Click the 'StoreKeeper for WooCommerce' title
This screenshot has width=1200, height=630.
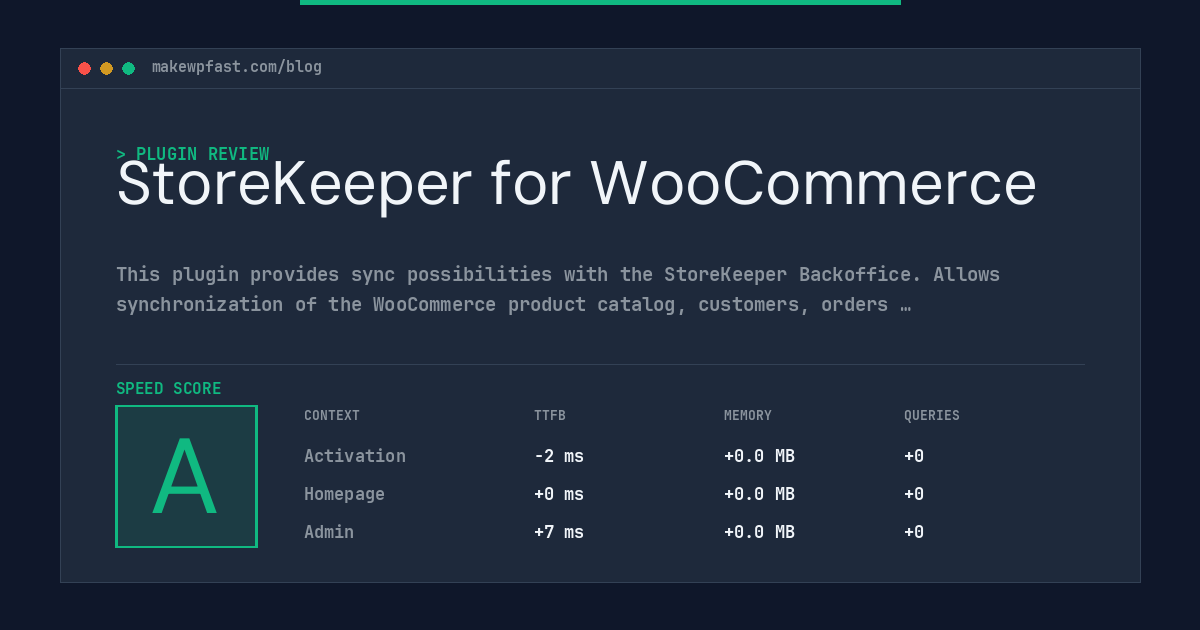point(576,185)
